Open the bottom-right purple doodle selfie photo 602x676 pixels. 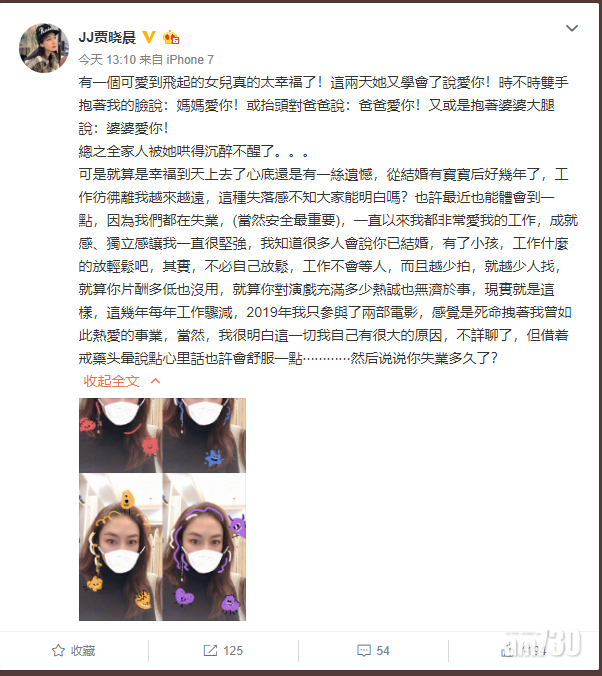[204, 547]
